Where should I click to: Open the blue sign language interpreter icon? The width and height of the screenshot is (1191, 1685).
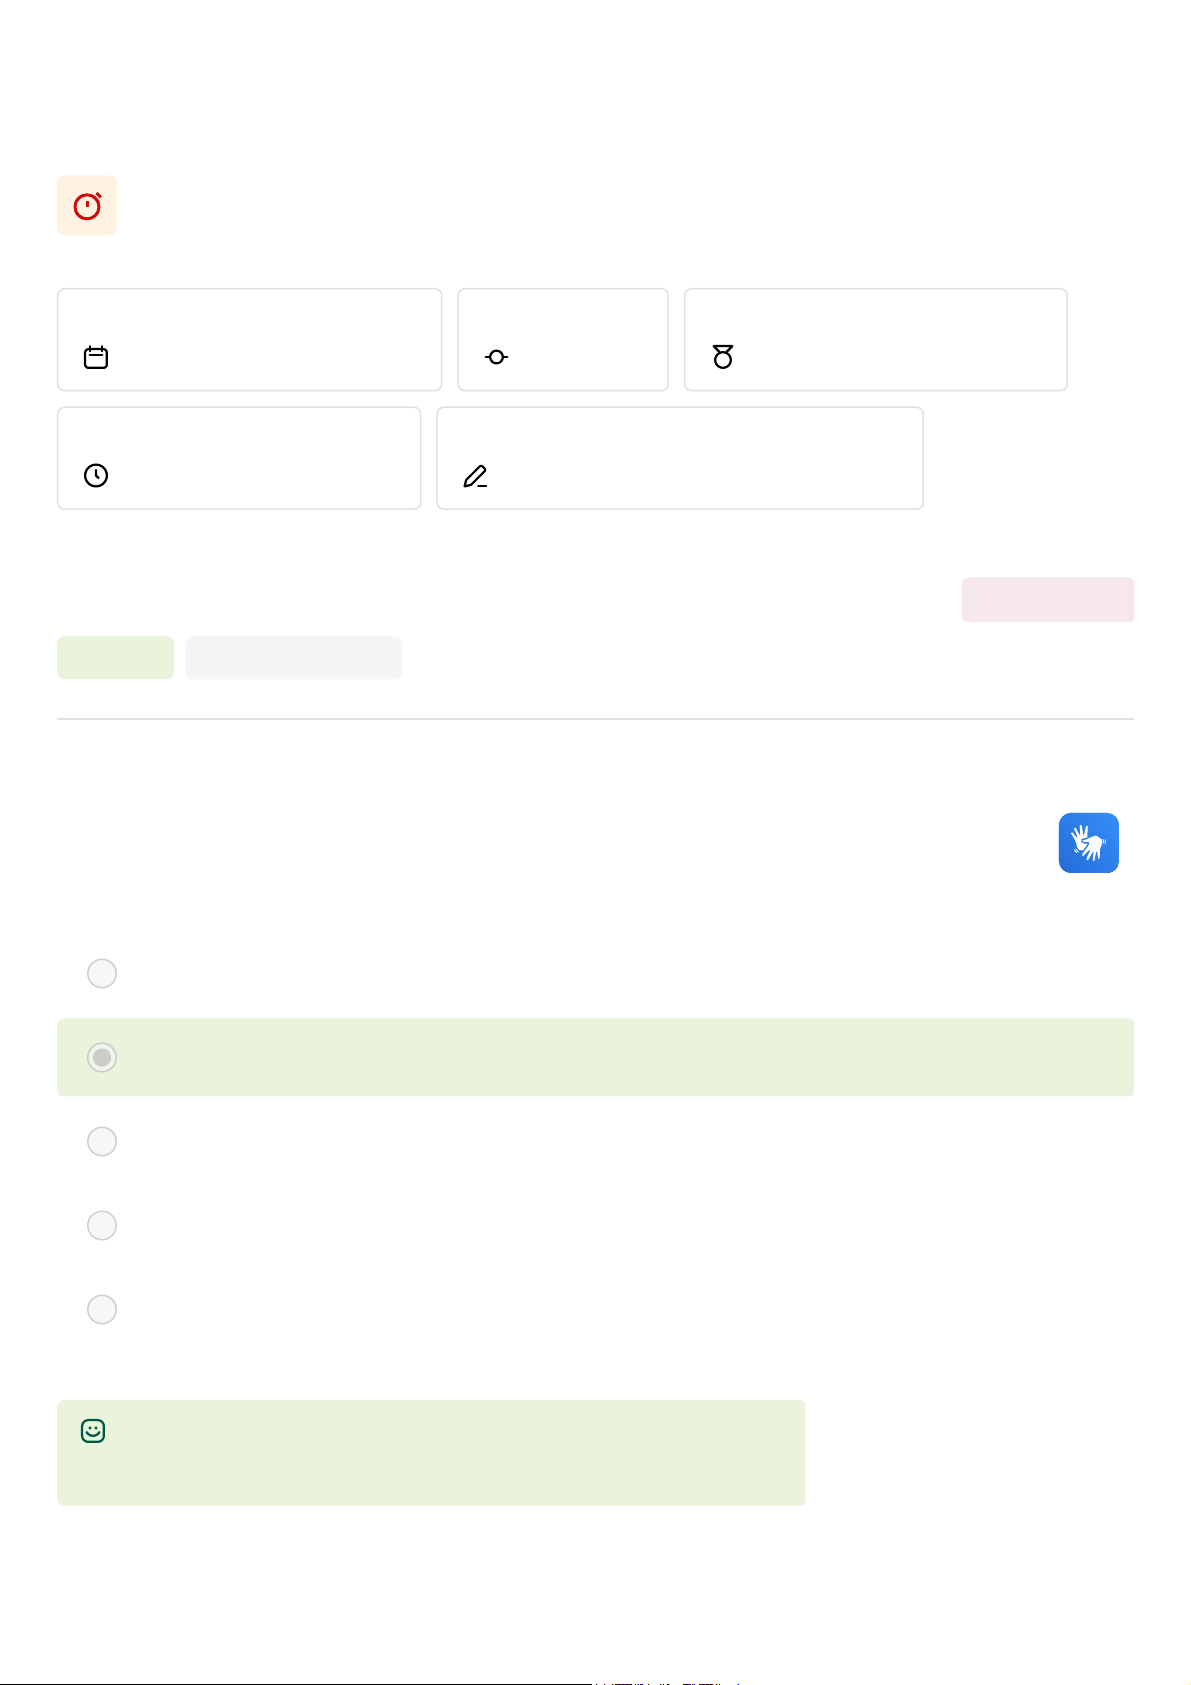tap(1088, 843)
